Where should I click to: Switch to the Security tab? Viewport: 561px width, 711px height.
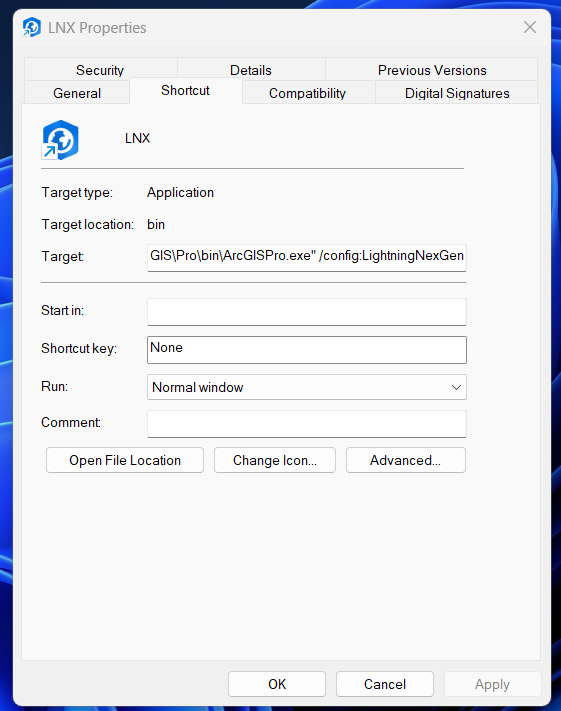pos(100,70)
